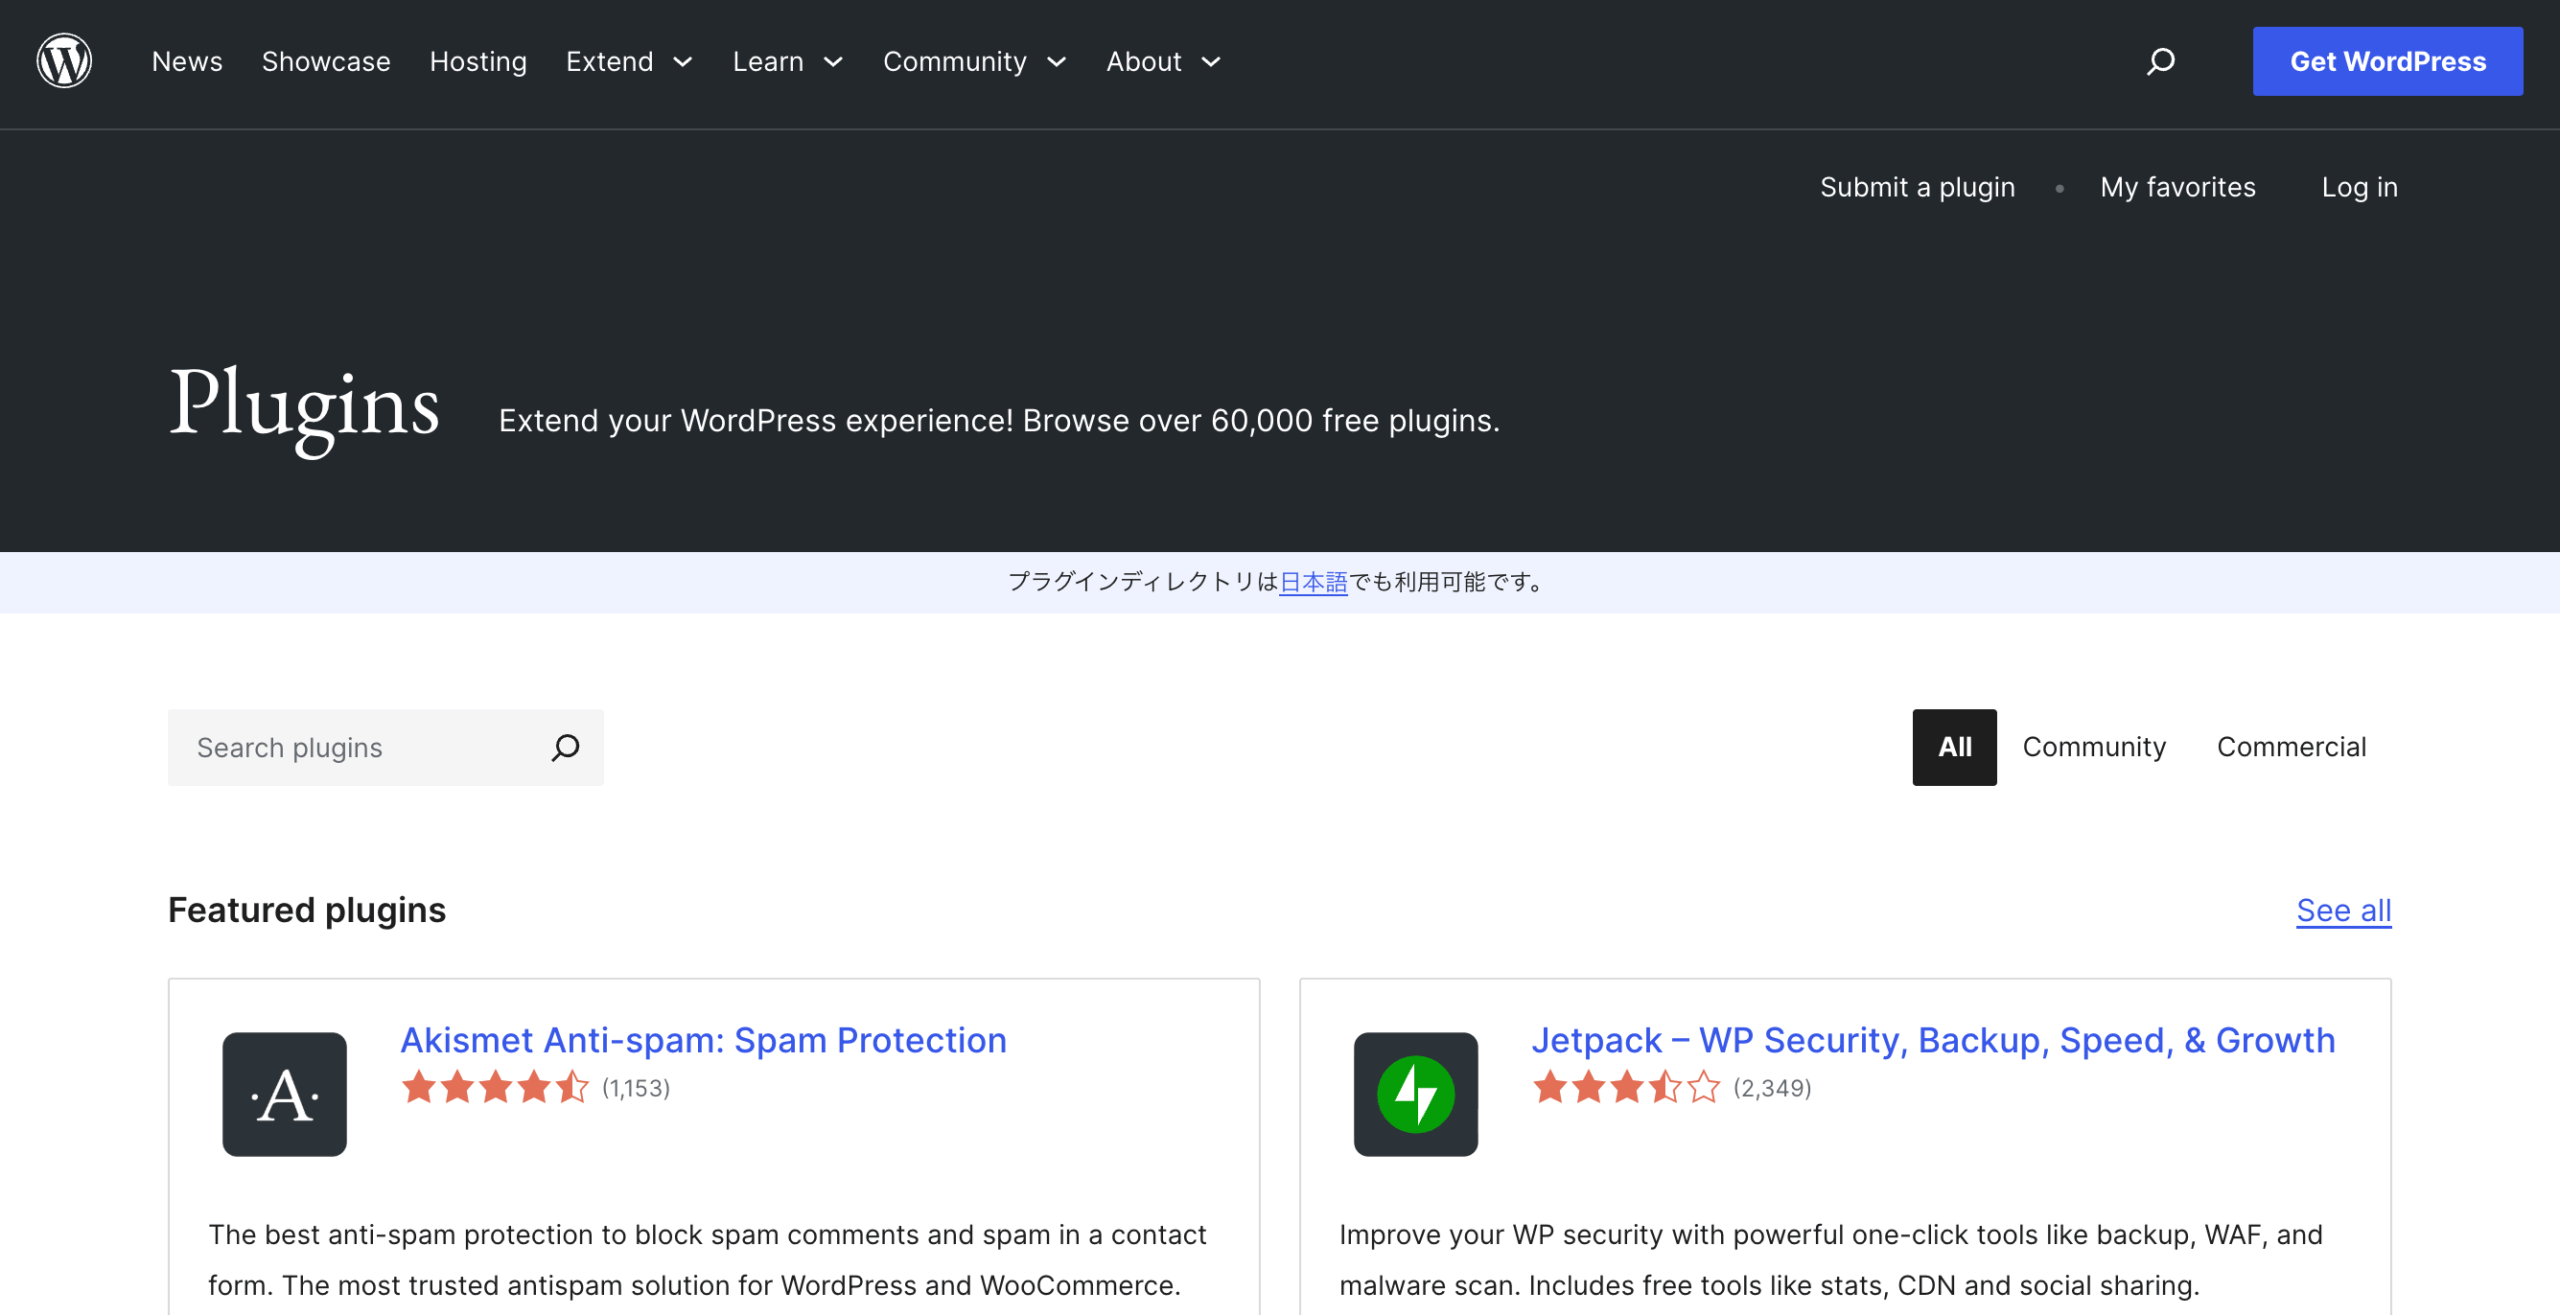Open the Akismet plugin icon thumbnail
This screenshot has width=2560, height=1315.
284,1094
